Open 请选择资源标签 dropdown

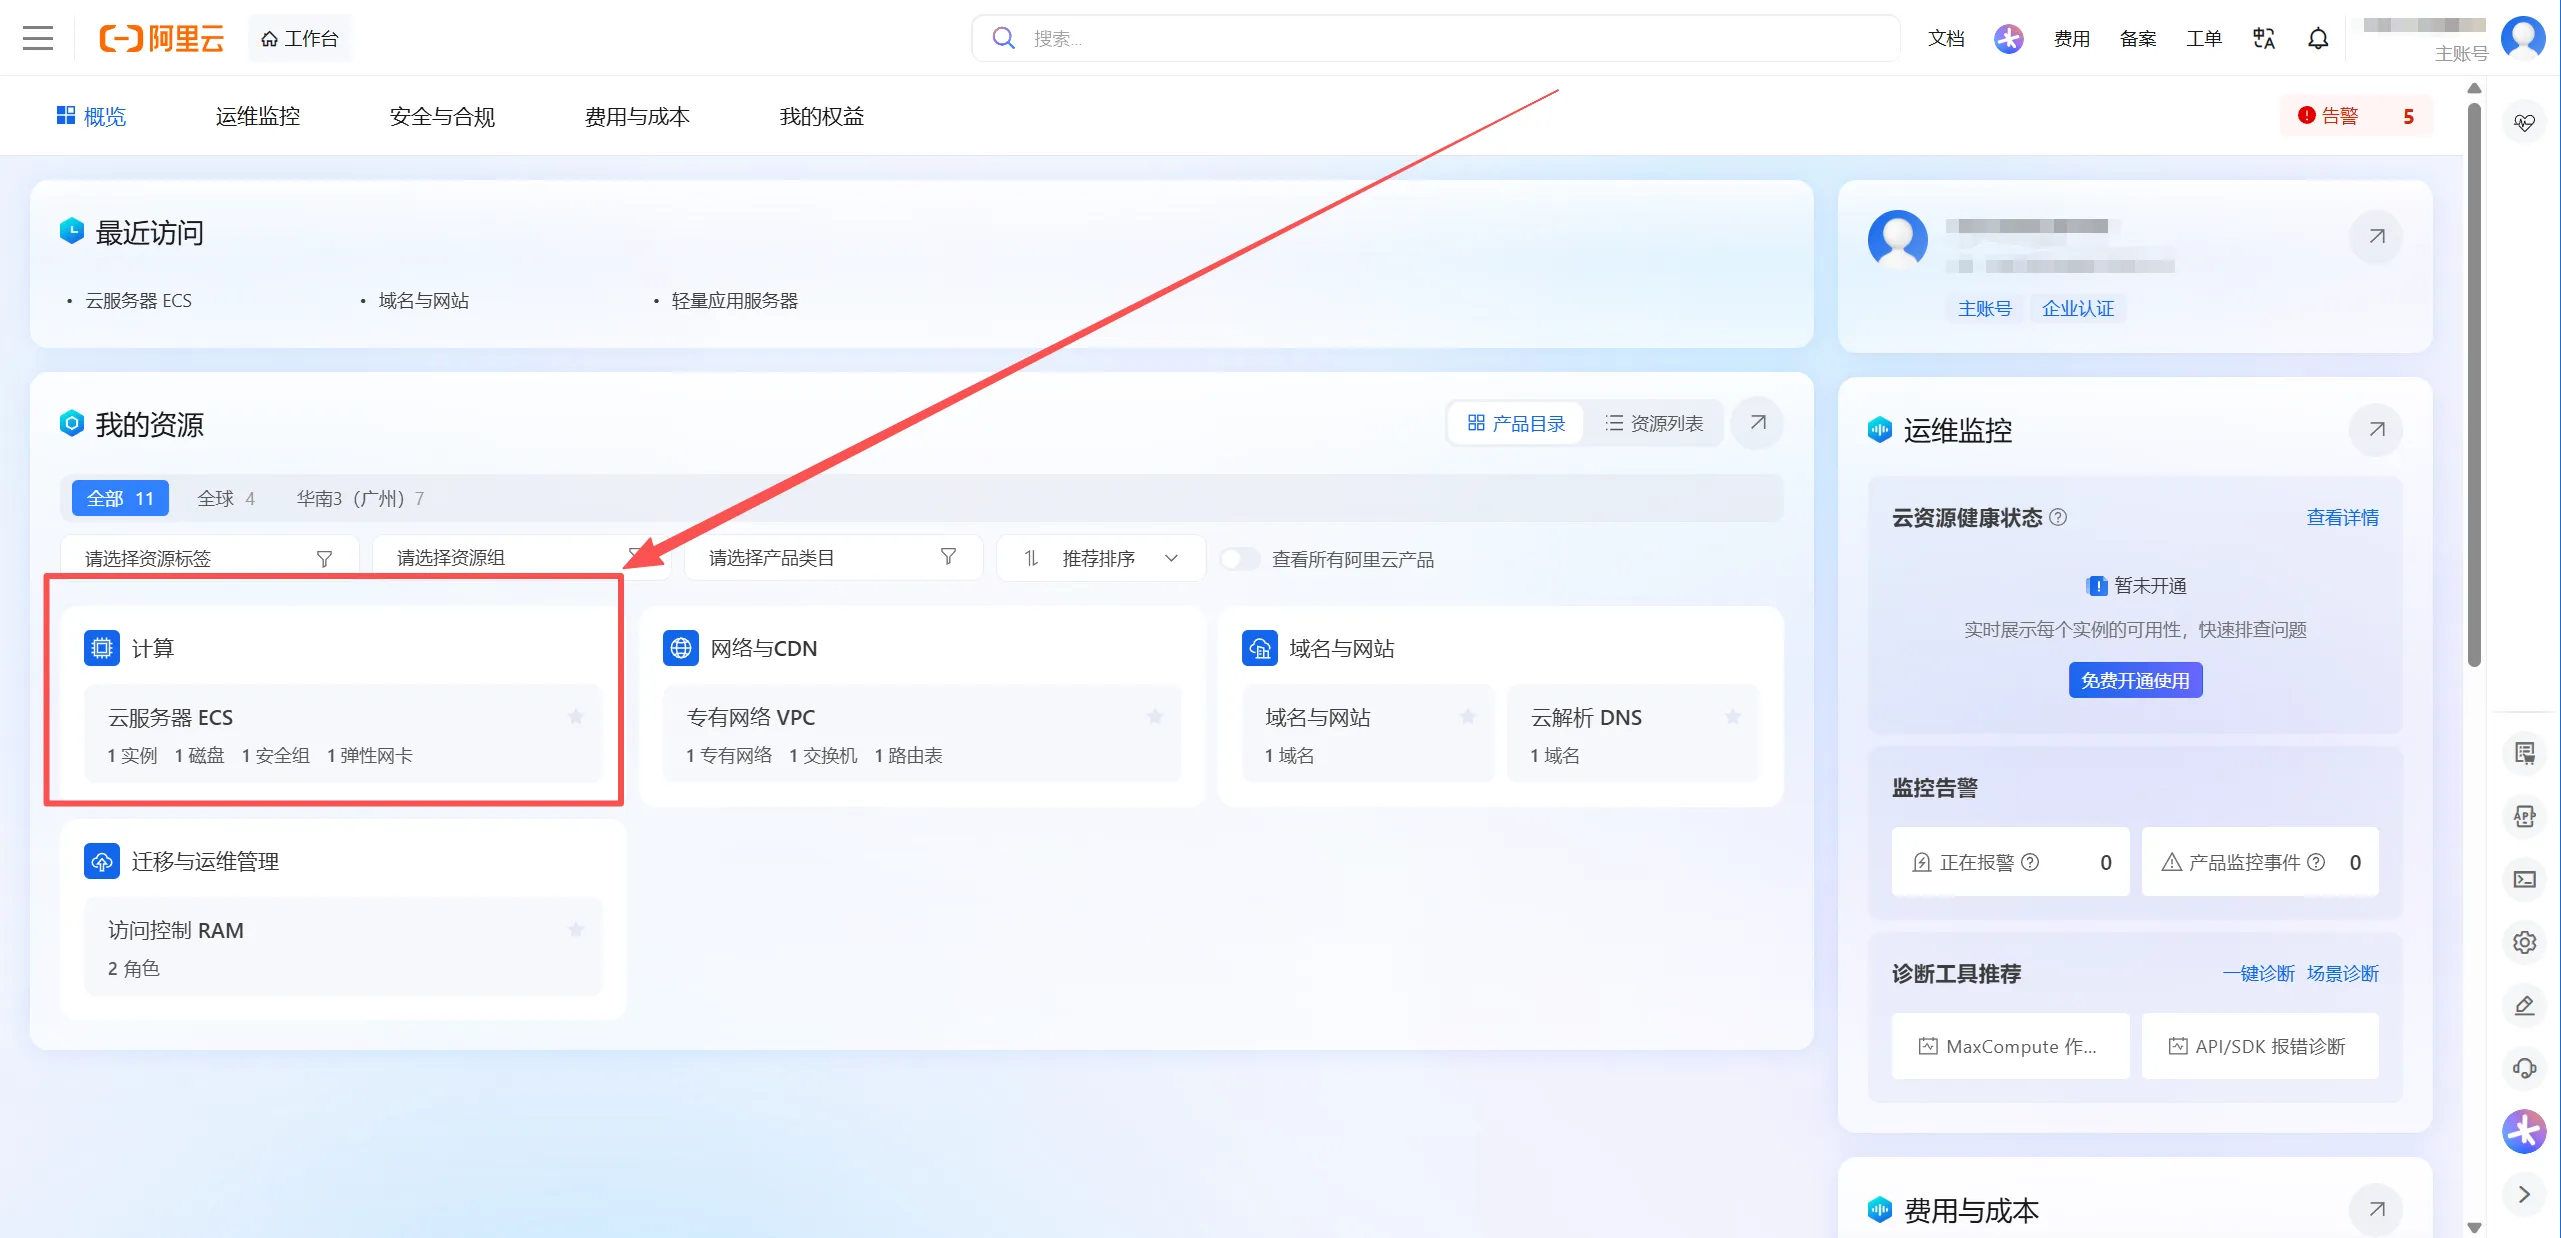click(210, 558)
